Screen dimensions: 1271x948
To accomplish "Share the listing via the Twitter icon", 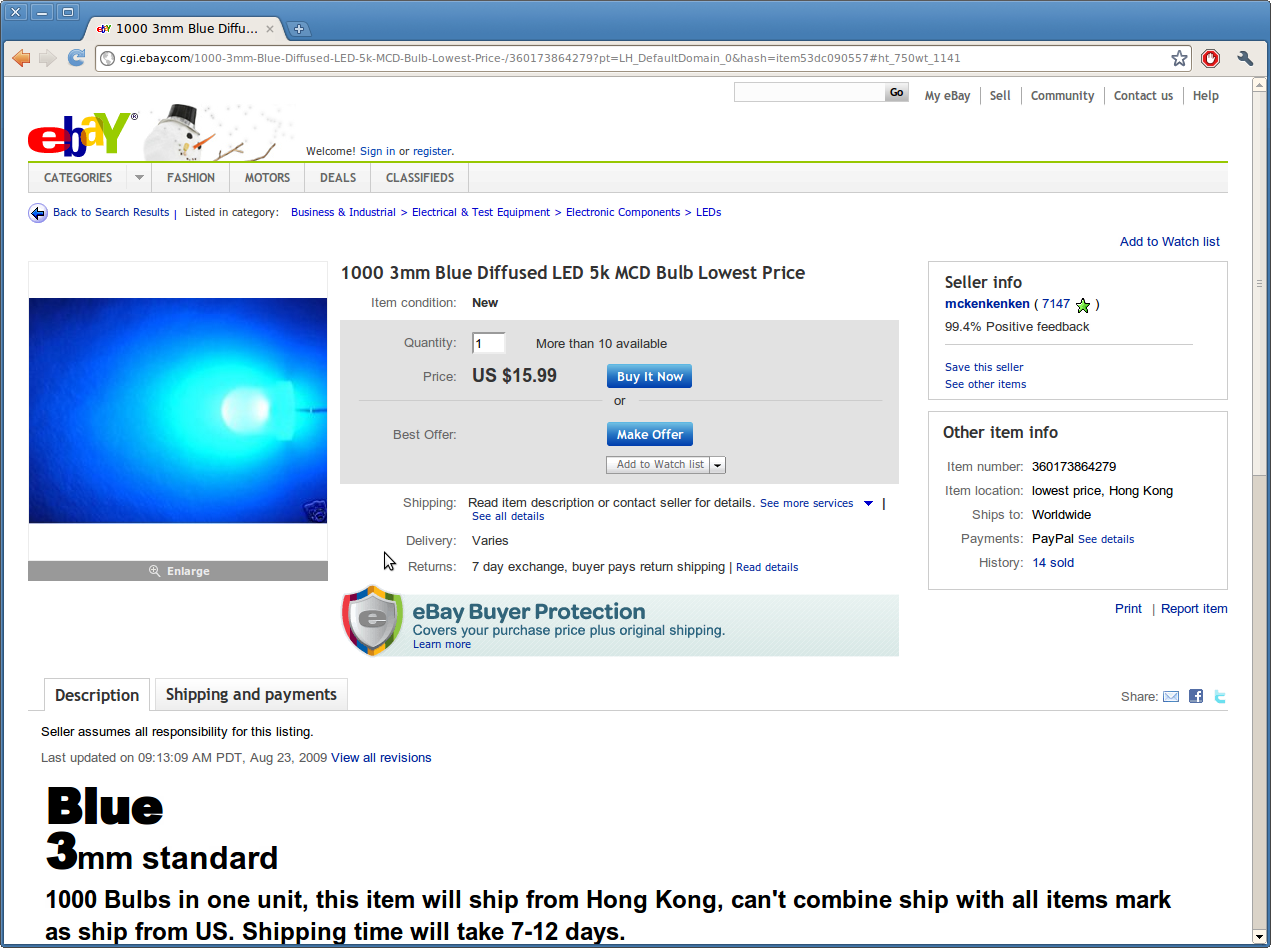I will coord(1220,696).
